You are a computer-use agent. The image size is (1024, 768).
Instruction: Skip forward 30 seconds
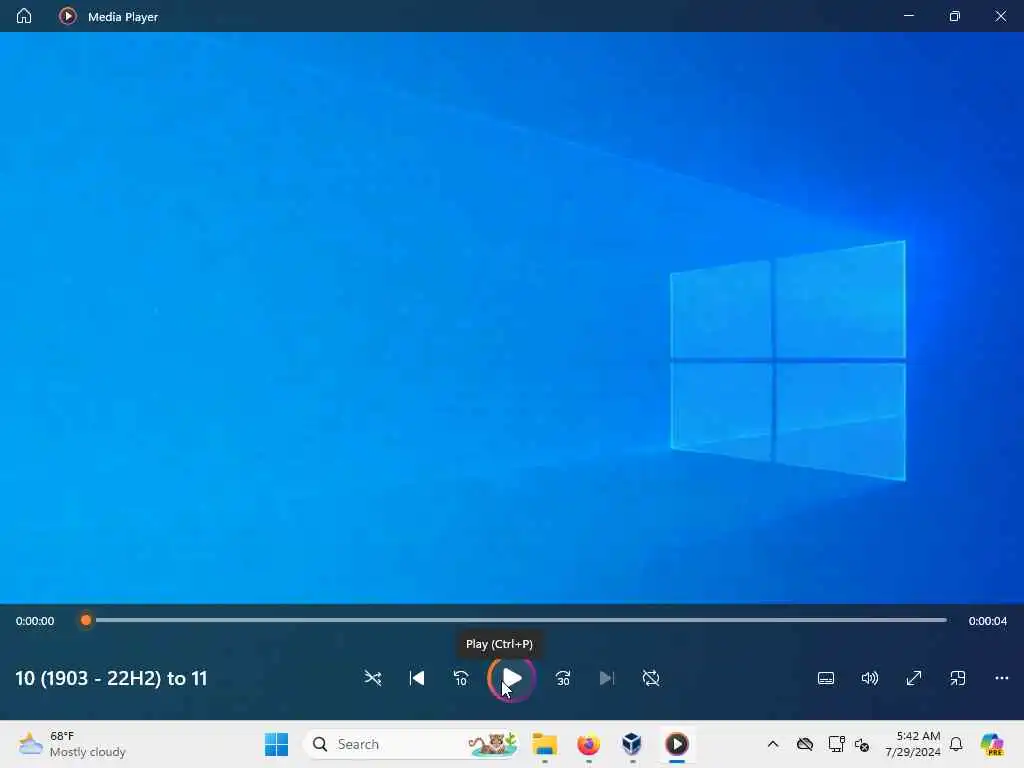562,678
